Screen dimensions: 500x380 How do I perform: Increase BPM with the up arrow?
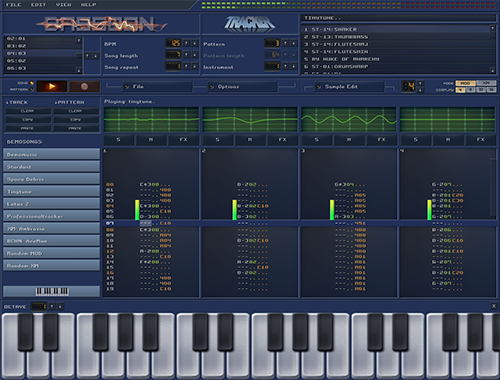186,43
